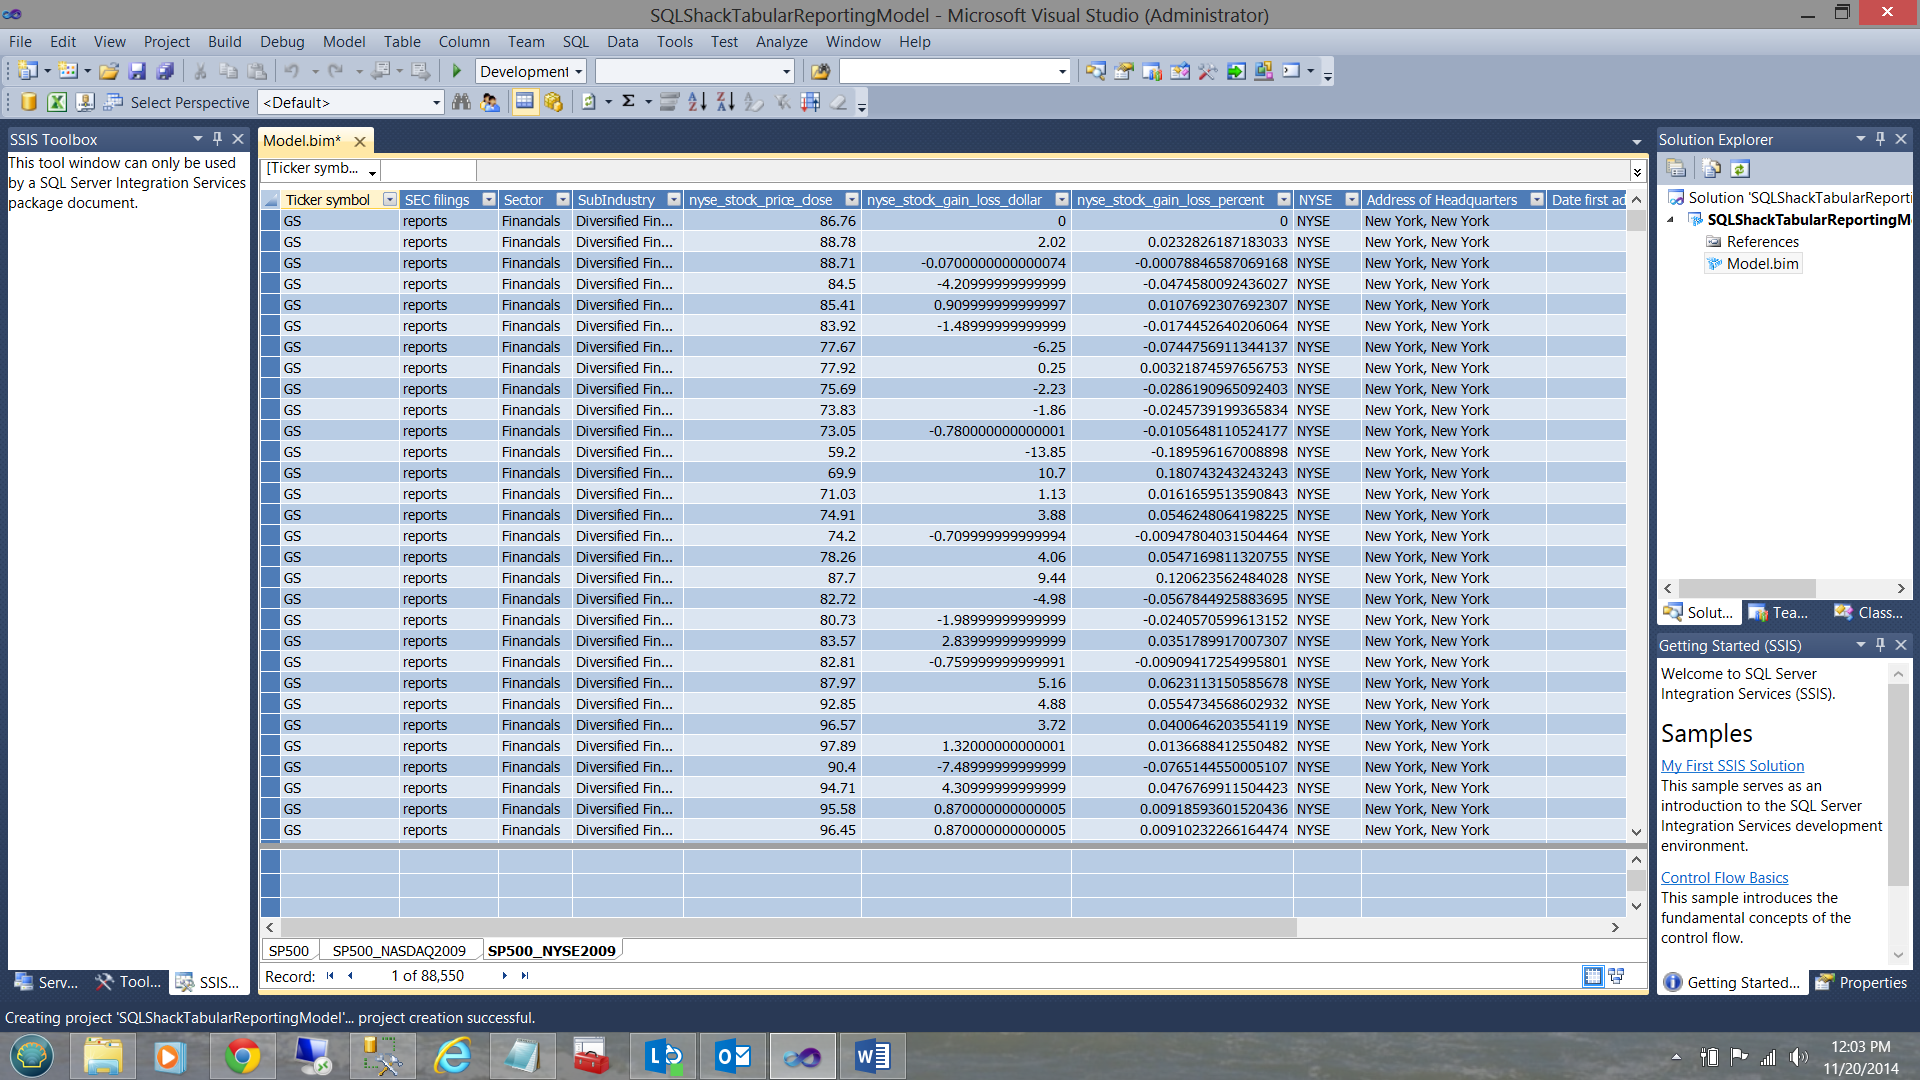Click the Analyze in Excel icon
Screen dimensions: 1920x1080
[57, 102]
